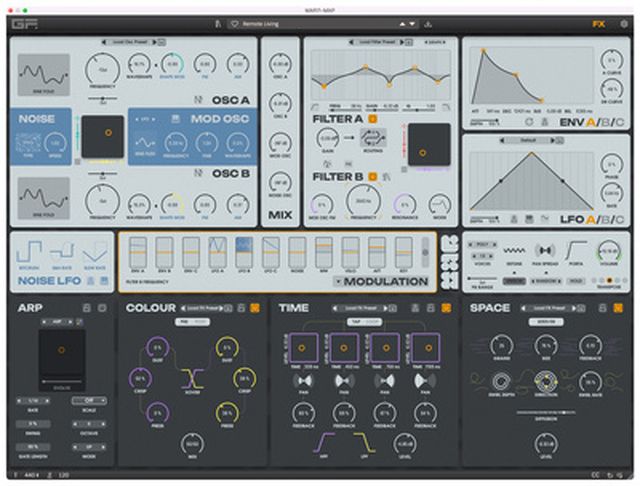Switch to LFO C tab
Viewport: 640px width, 486px height.
point(620,219)
